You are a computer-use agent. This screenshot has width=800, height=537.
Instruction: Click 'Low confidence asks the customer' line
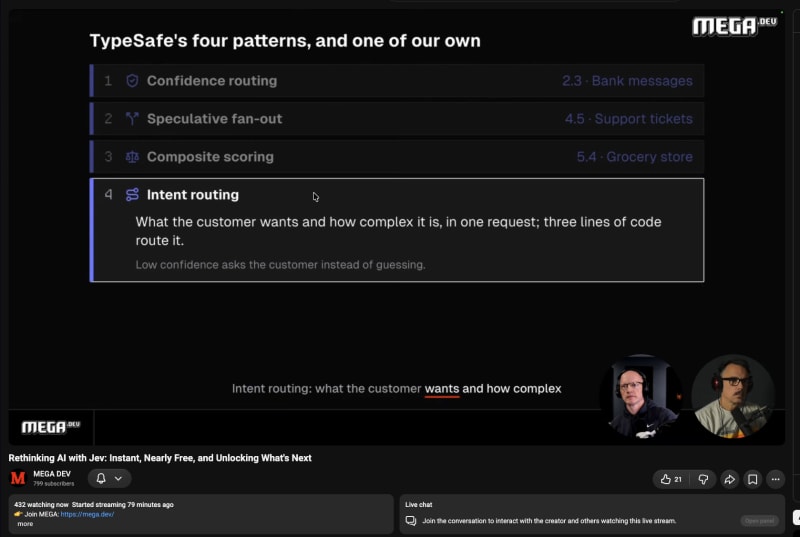(281, 265)
